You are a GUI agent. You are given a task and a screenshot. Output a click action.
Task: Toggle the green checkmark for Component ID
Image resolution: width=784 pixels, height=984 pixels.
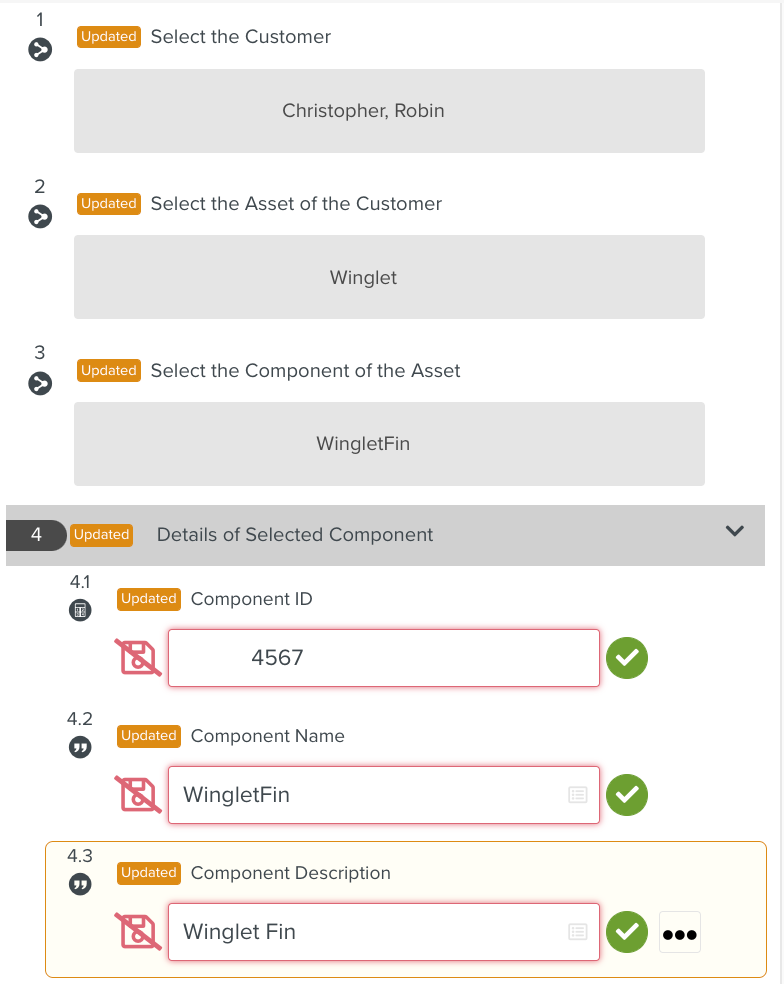627,658
